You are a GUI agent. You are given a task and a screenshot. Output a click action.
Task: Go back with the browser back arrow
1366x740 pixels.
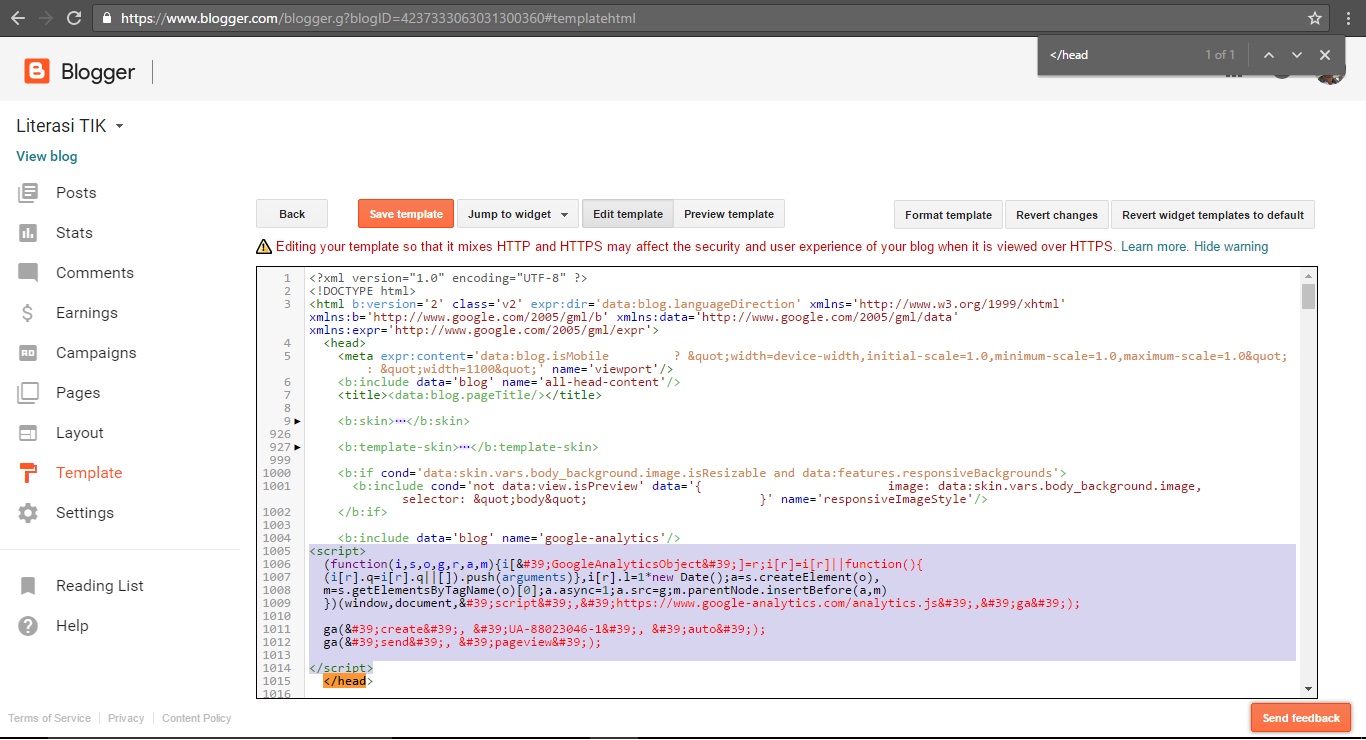[18, 18]
